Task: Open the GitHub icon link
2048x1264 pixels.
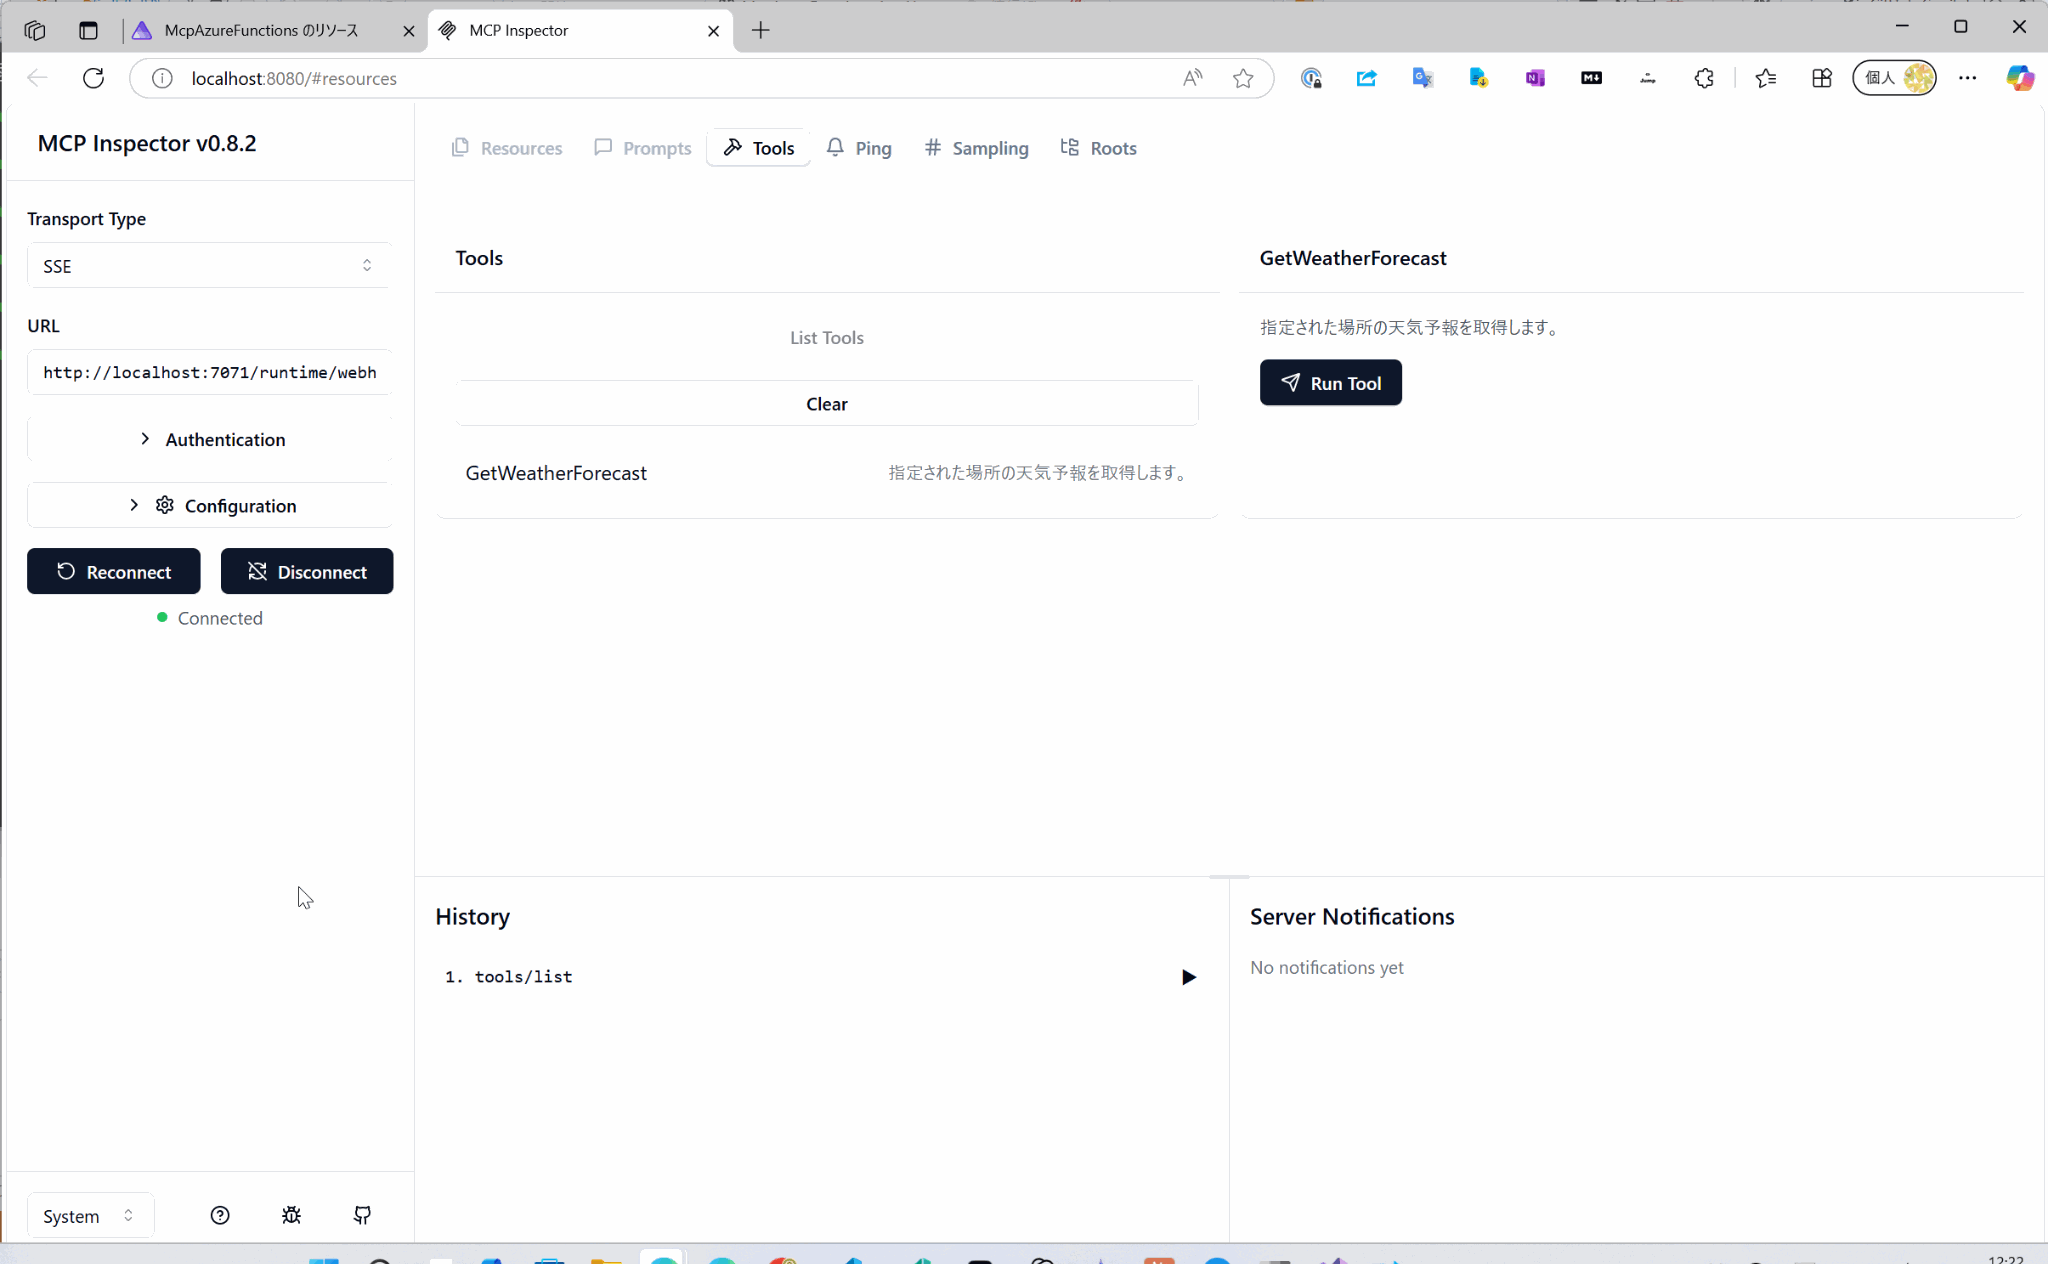Action: coord(362,1215)
